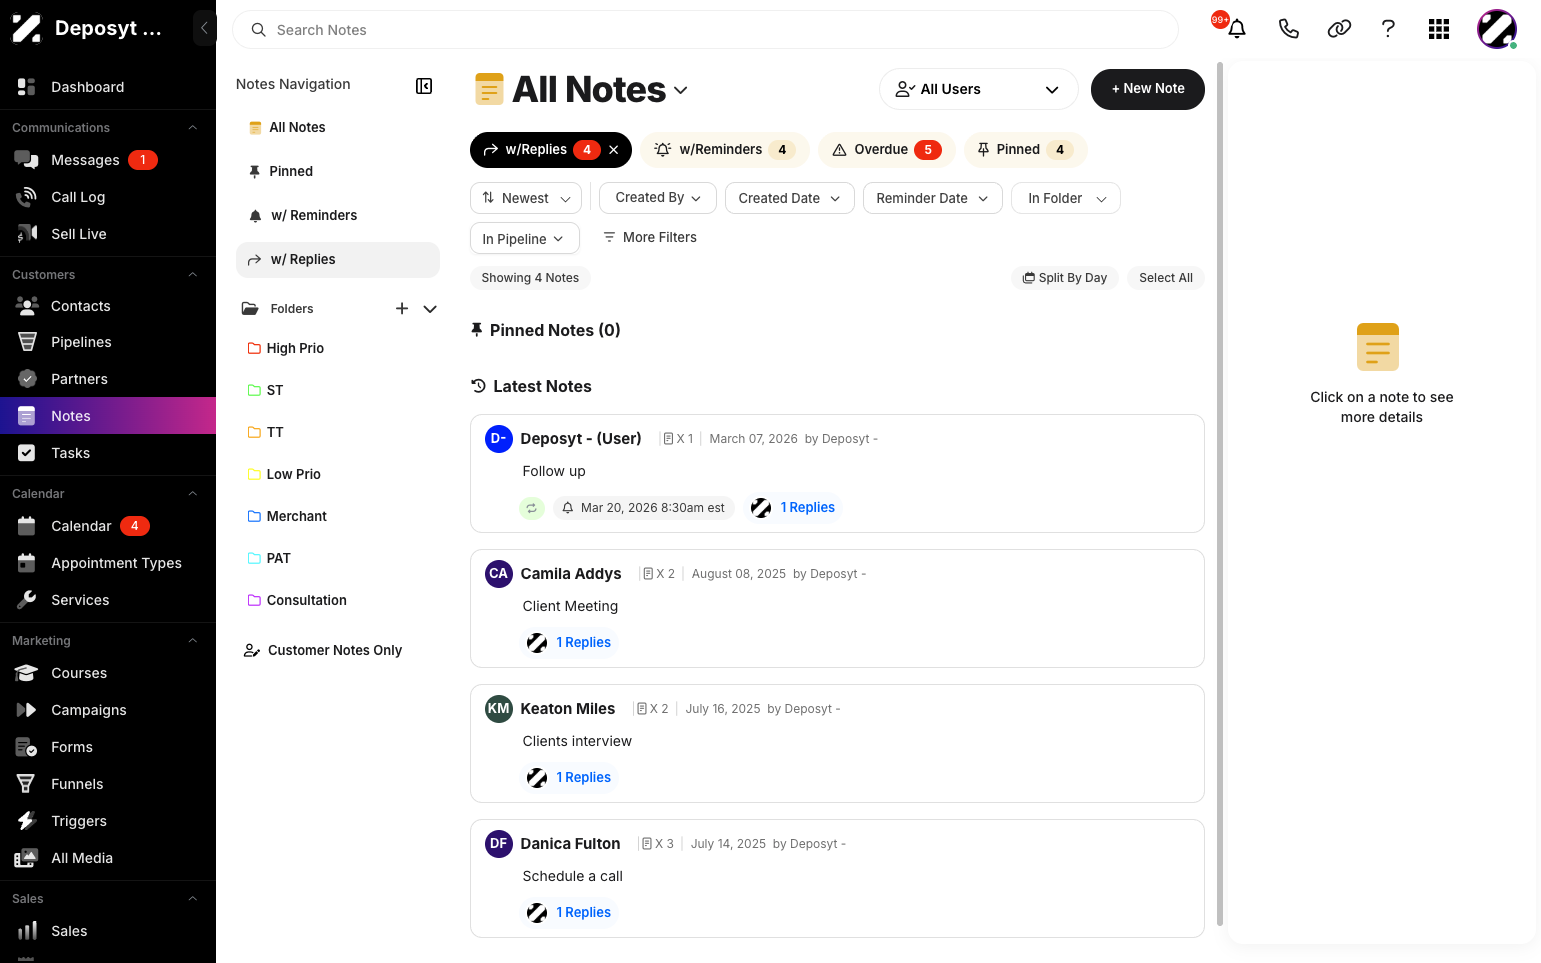
Task: Open Dashboard in the sidebar
Action: [108, 87]
